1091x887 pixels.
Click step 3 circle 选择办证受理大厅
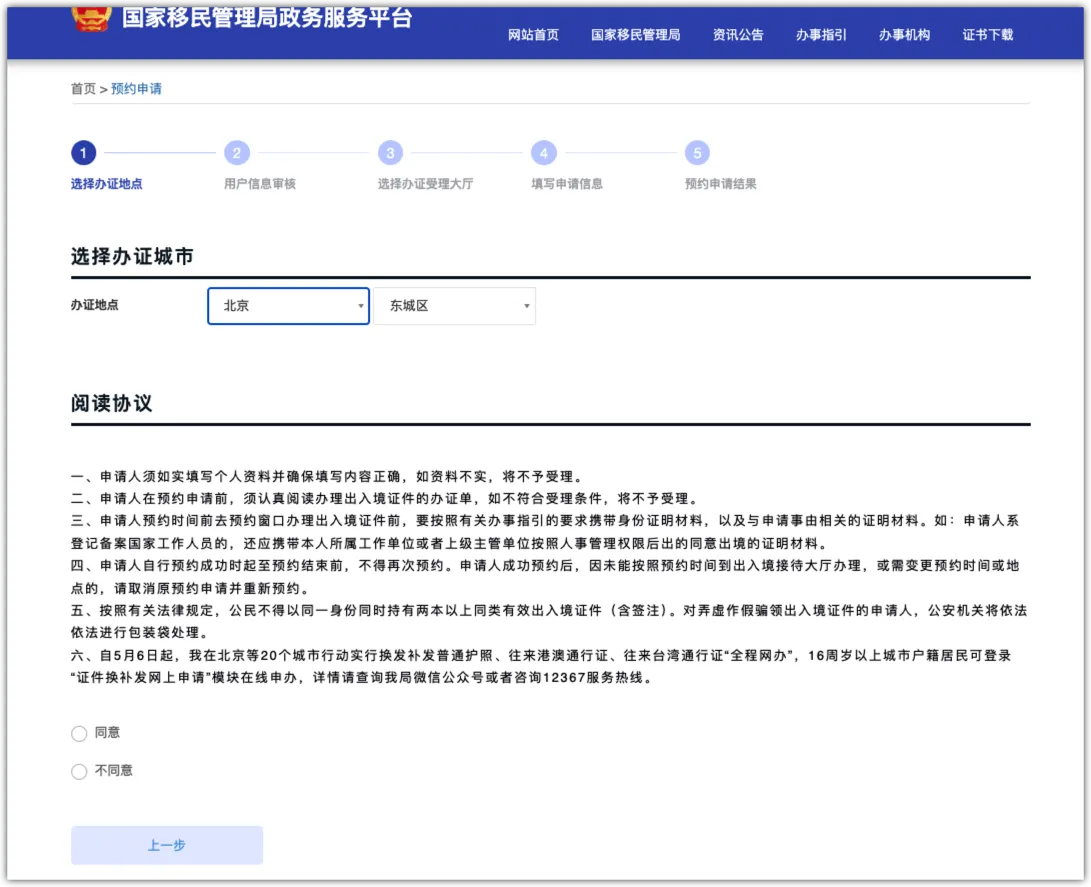coord(390,153)
